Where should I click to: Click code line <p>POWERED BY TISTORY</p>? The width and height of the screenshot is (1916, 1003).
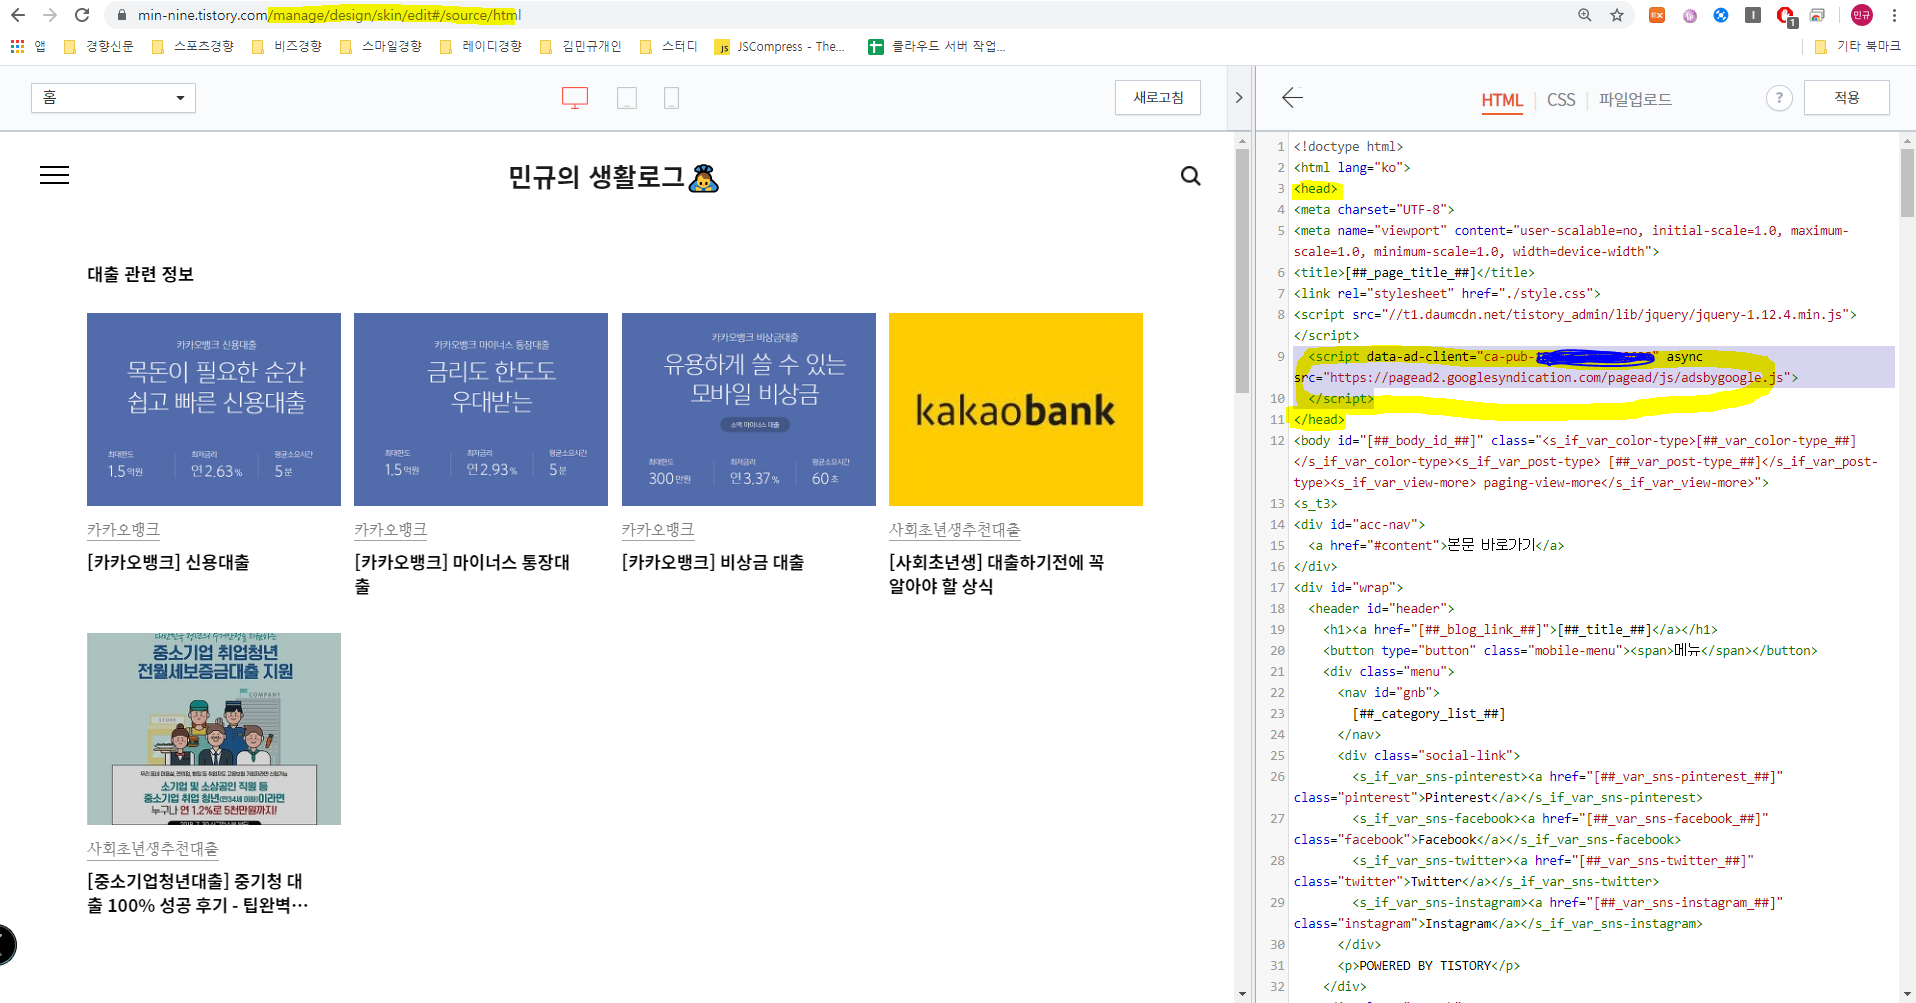1429,966
